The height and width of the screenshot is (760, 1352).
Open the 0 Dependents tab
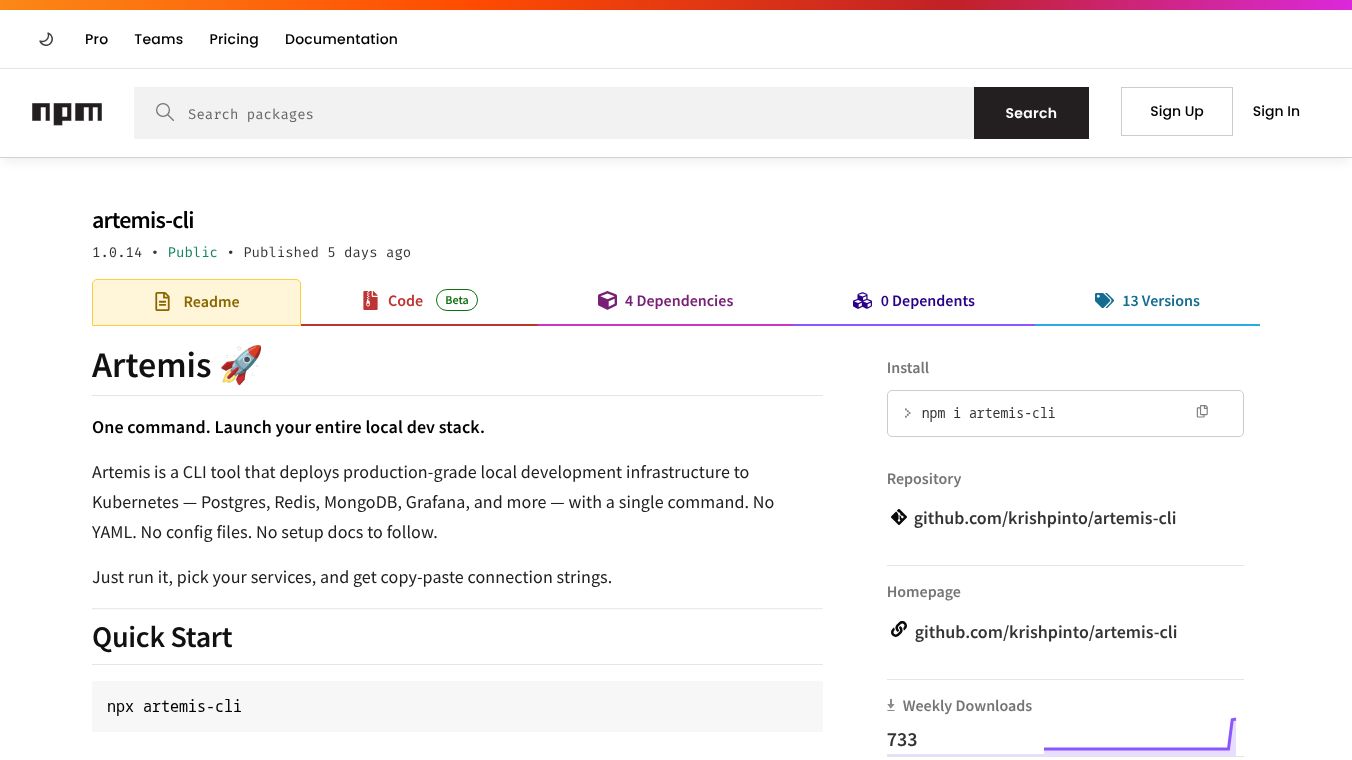point(914,301)
